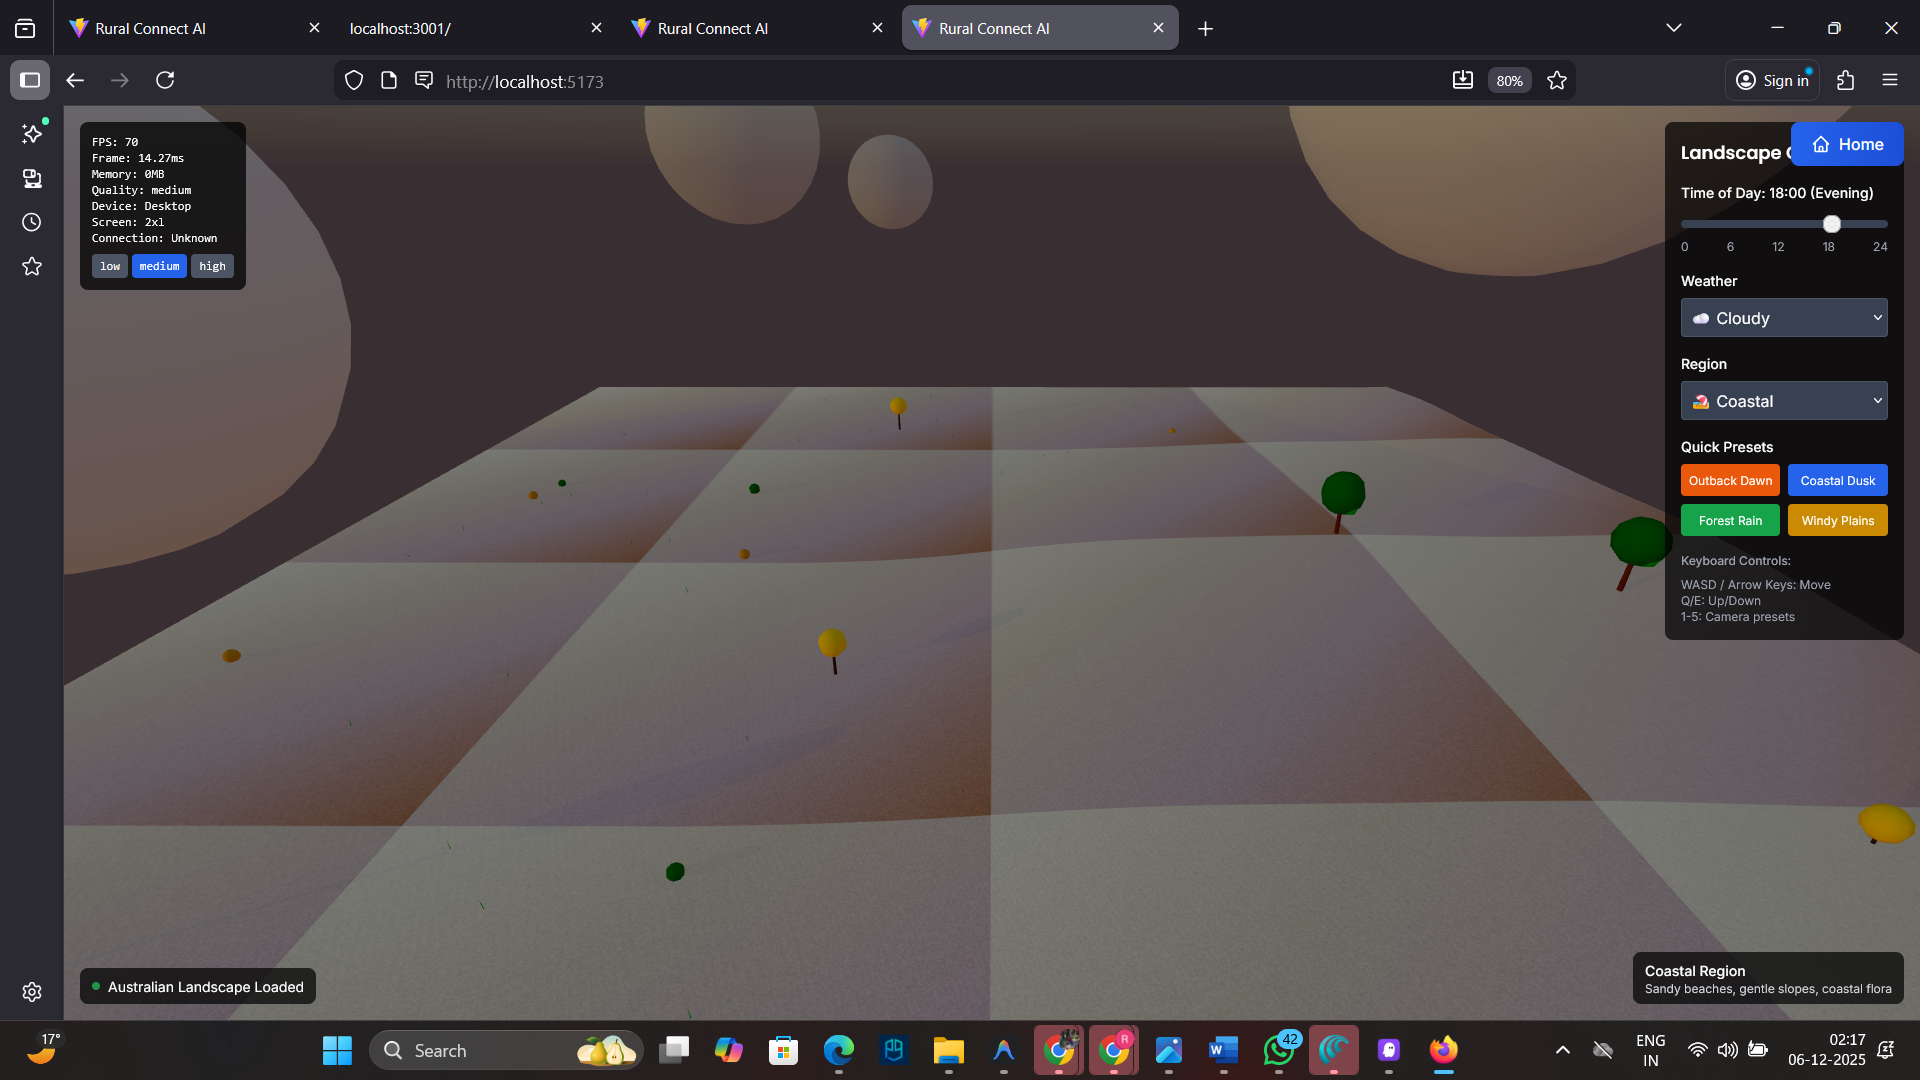Set render quality to medium

click(x=159, y=266)
